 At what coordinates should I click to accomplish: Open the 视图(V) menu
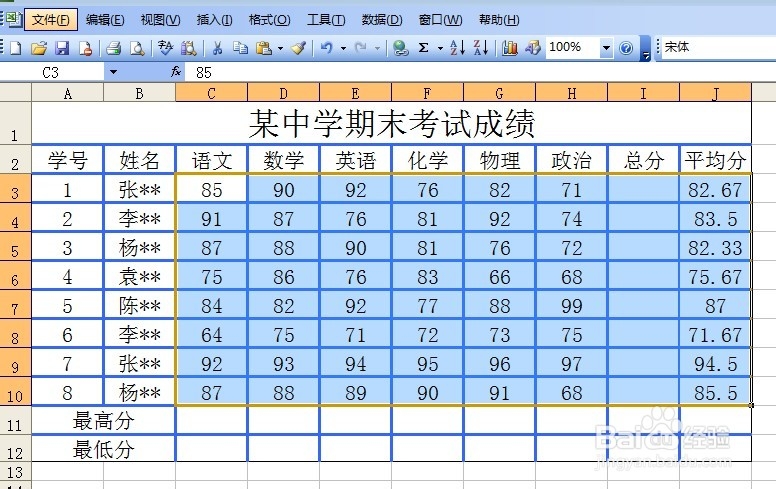160,20
